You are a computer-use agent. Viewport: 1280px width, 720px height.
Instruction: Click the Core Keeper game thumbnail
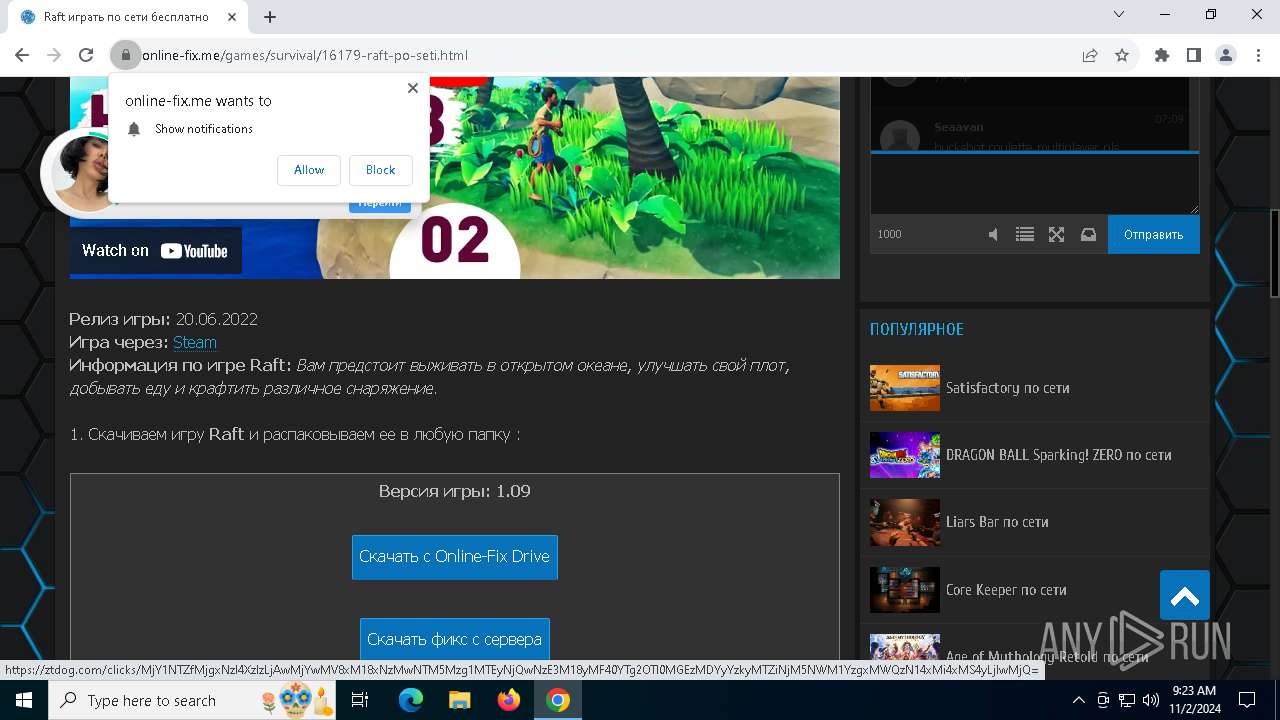(x=905, y=590)
